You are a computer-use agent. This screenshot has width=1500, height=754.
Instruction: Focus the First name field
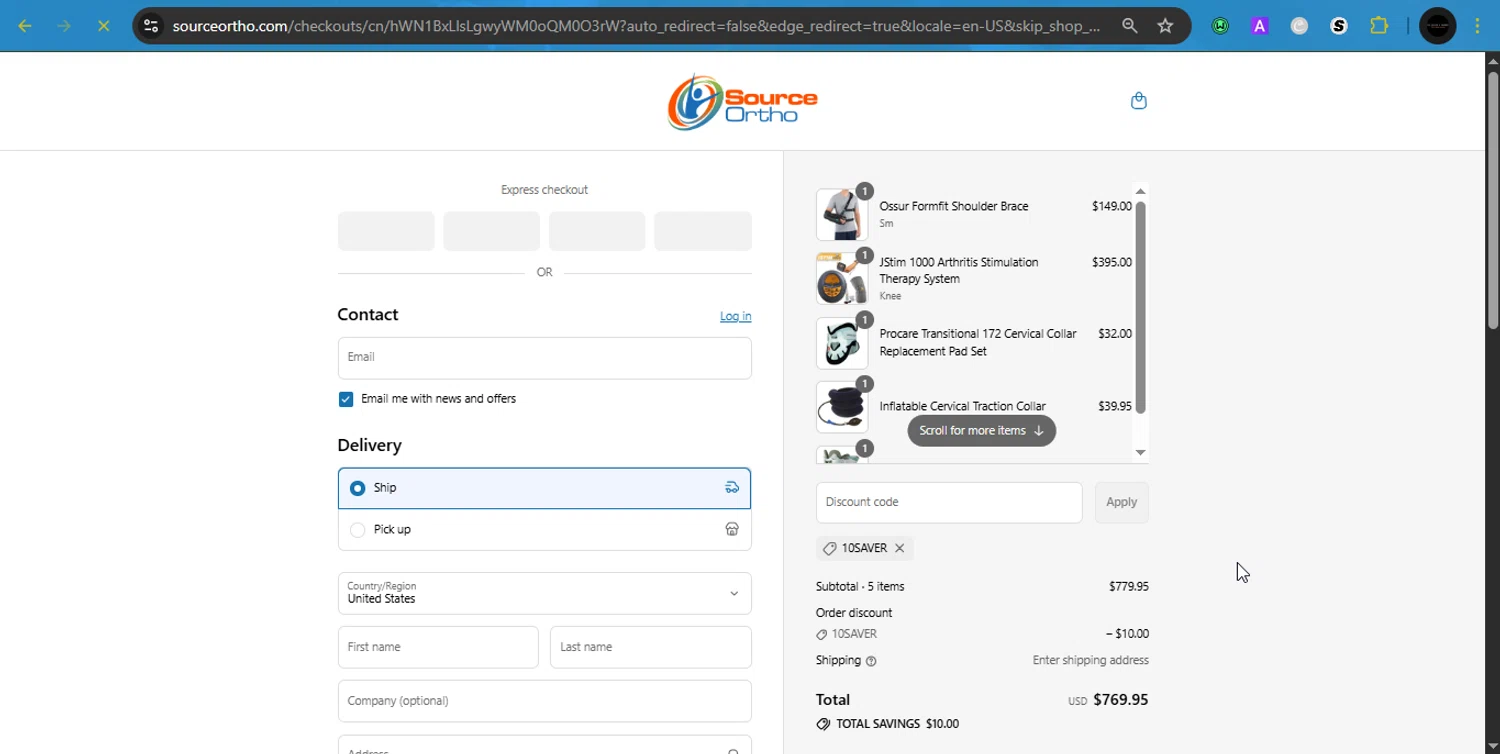438,647
